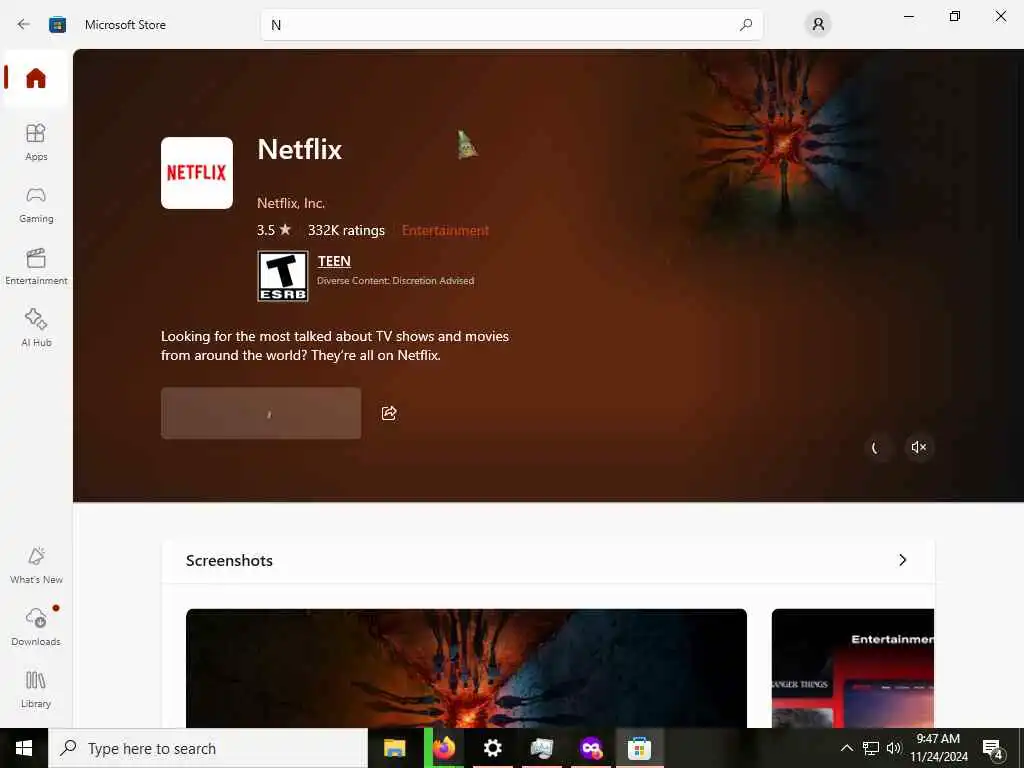Open the network status tray icon
This screenshot has height=768, width=1024.
tap(871, 748)
